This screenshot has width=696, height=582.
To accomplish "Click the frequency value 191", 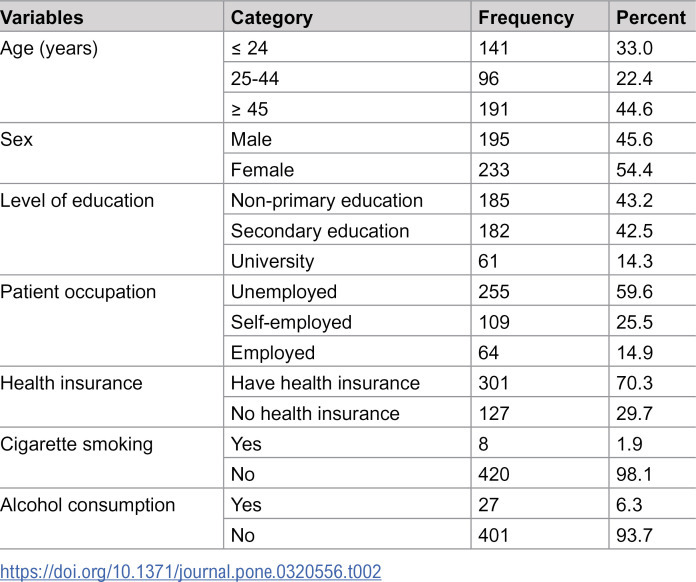I will click(x=493, y=109).
